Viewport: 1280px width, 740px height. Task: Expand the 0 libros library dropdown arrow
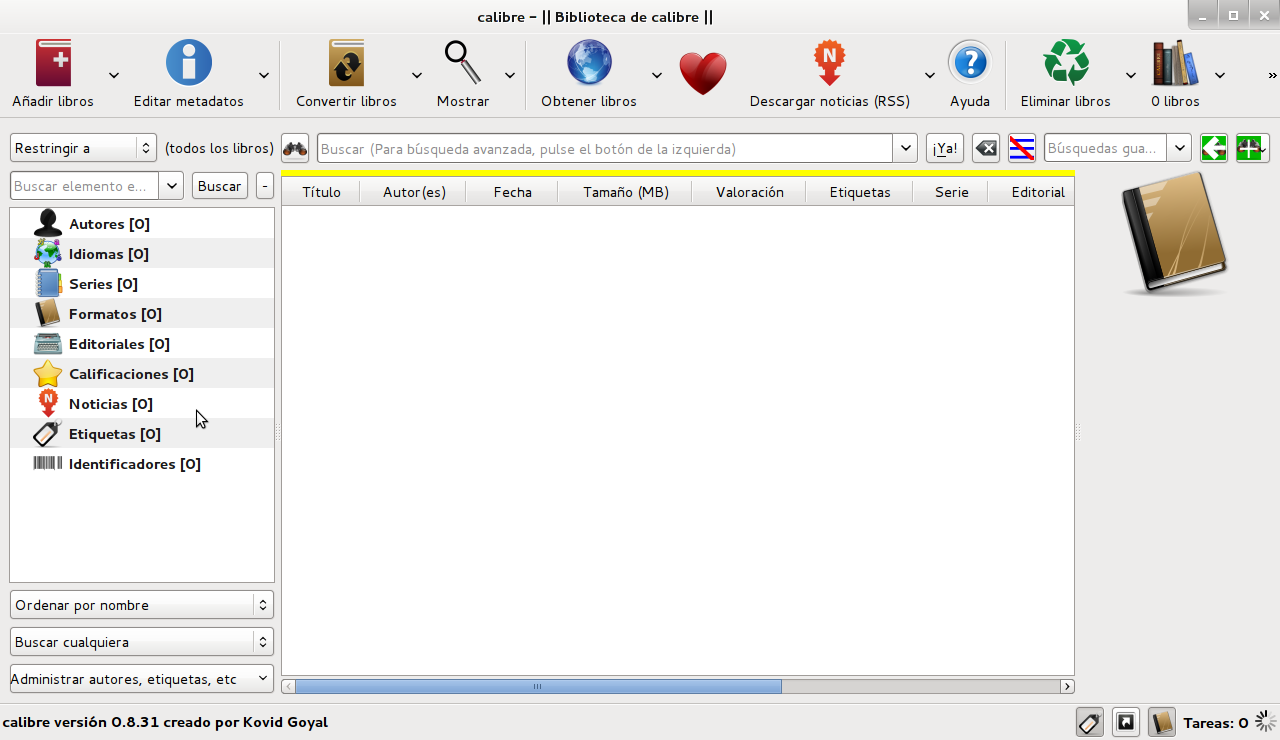tap(1220, 75)
